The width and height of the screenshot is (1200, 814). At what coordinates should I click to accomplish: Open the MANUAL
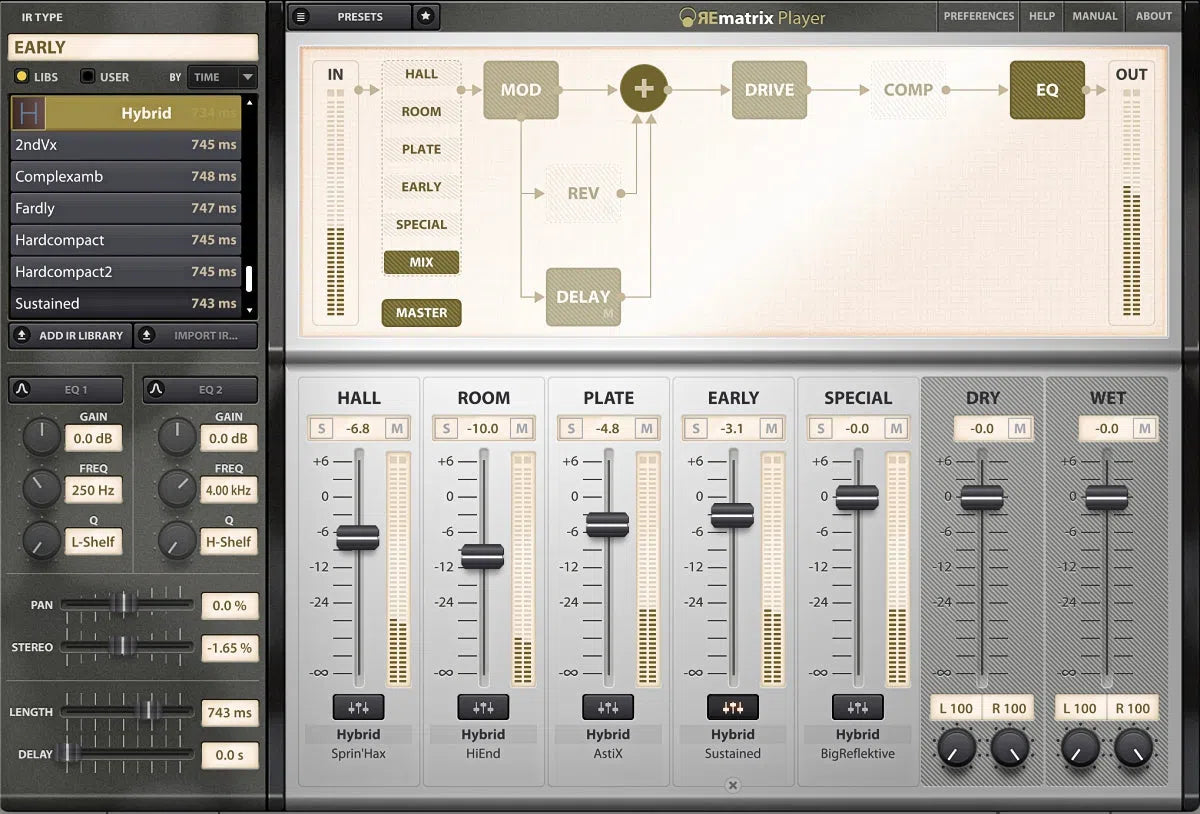[x=1094, y=16]
